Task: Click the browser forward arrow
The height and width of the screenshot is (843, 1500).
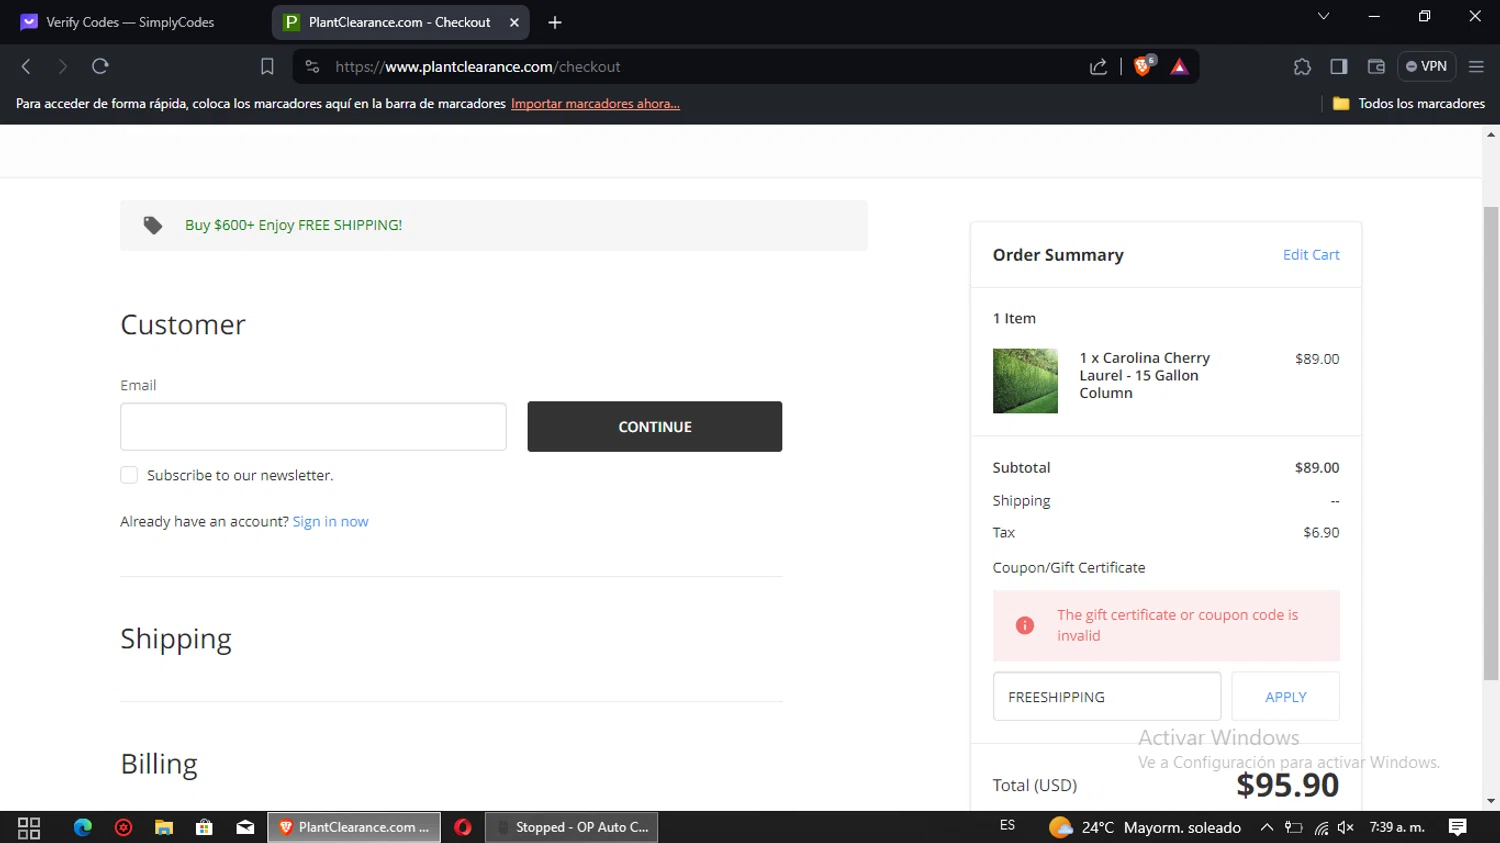Action: click(x=62, y=67)
